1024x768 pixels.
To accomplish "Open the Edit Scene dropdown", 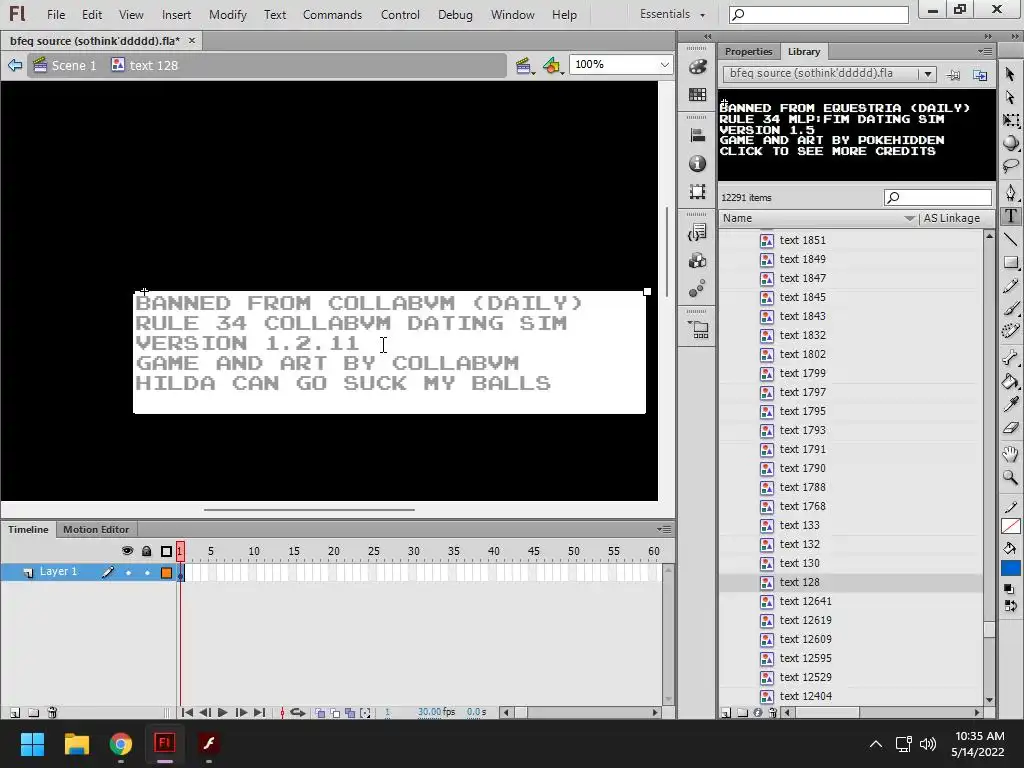I will (x=524, y=65).
